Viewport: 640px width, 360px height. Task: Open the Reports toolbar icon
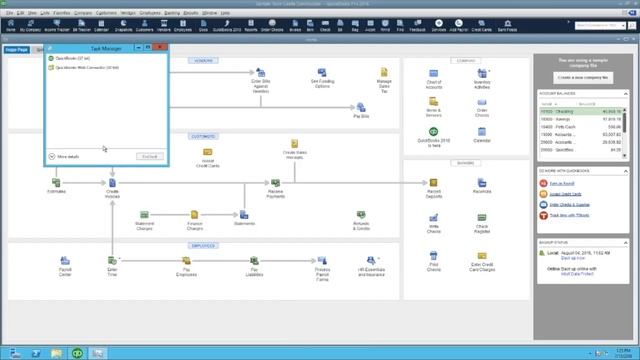[x=251, y=25]
